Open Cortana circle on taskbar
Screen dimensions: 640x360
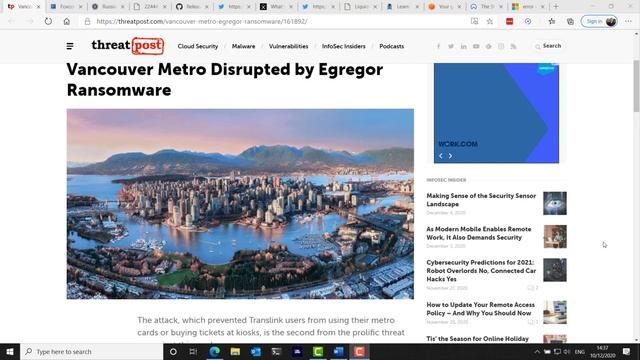click(173, 351)
